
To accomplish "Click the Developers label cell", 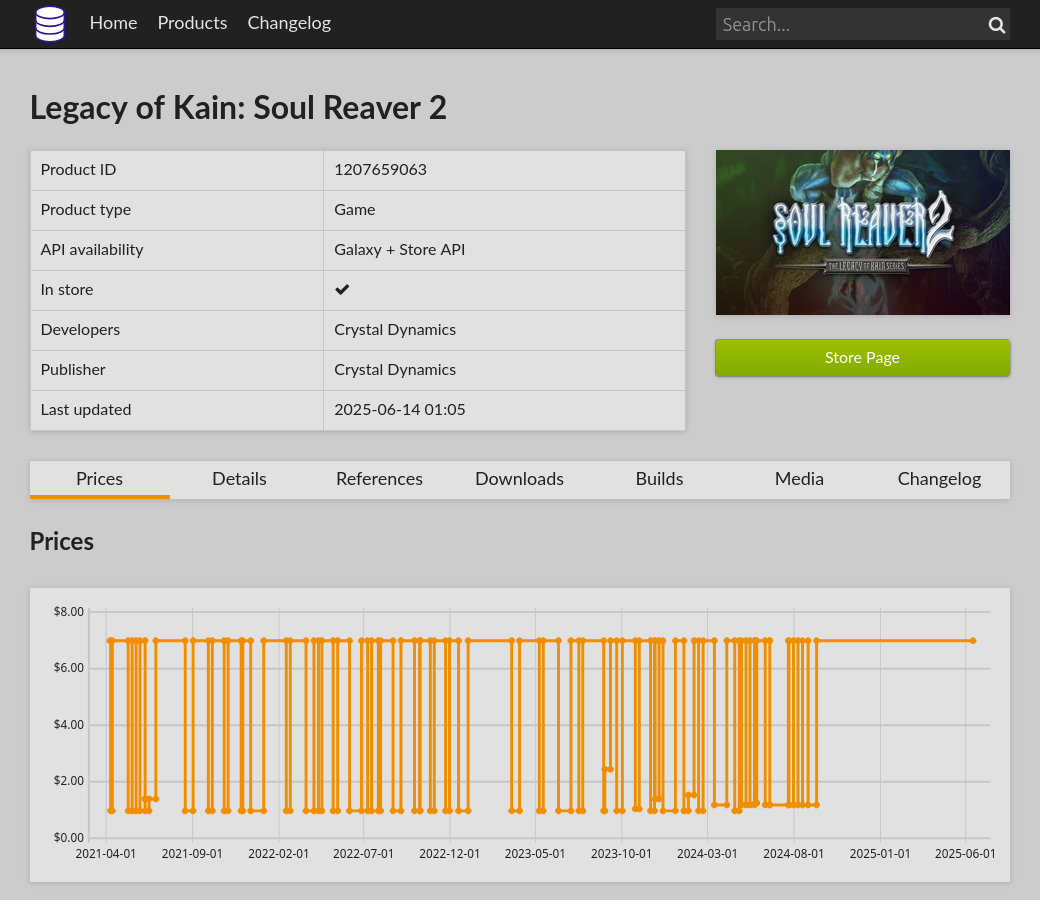I will pyautogui.click(x=177, y=330).
